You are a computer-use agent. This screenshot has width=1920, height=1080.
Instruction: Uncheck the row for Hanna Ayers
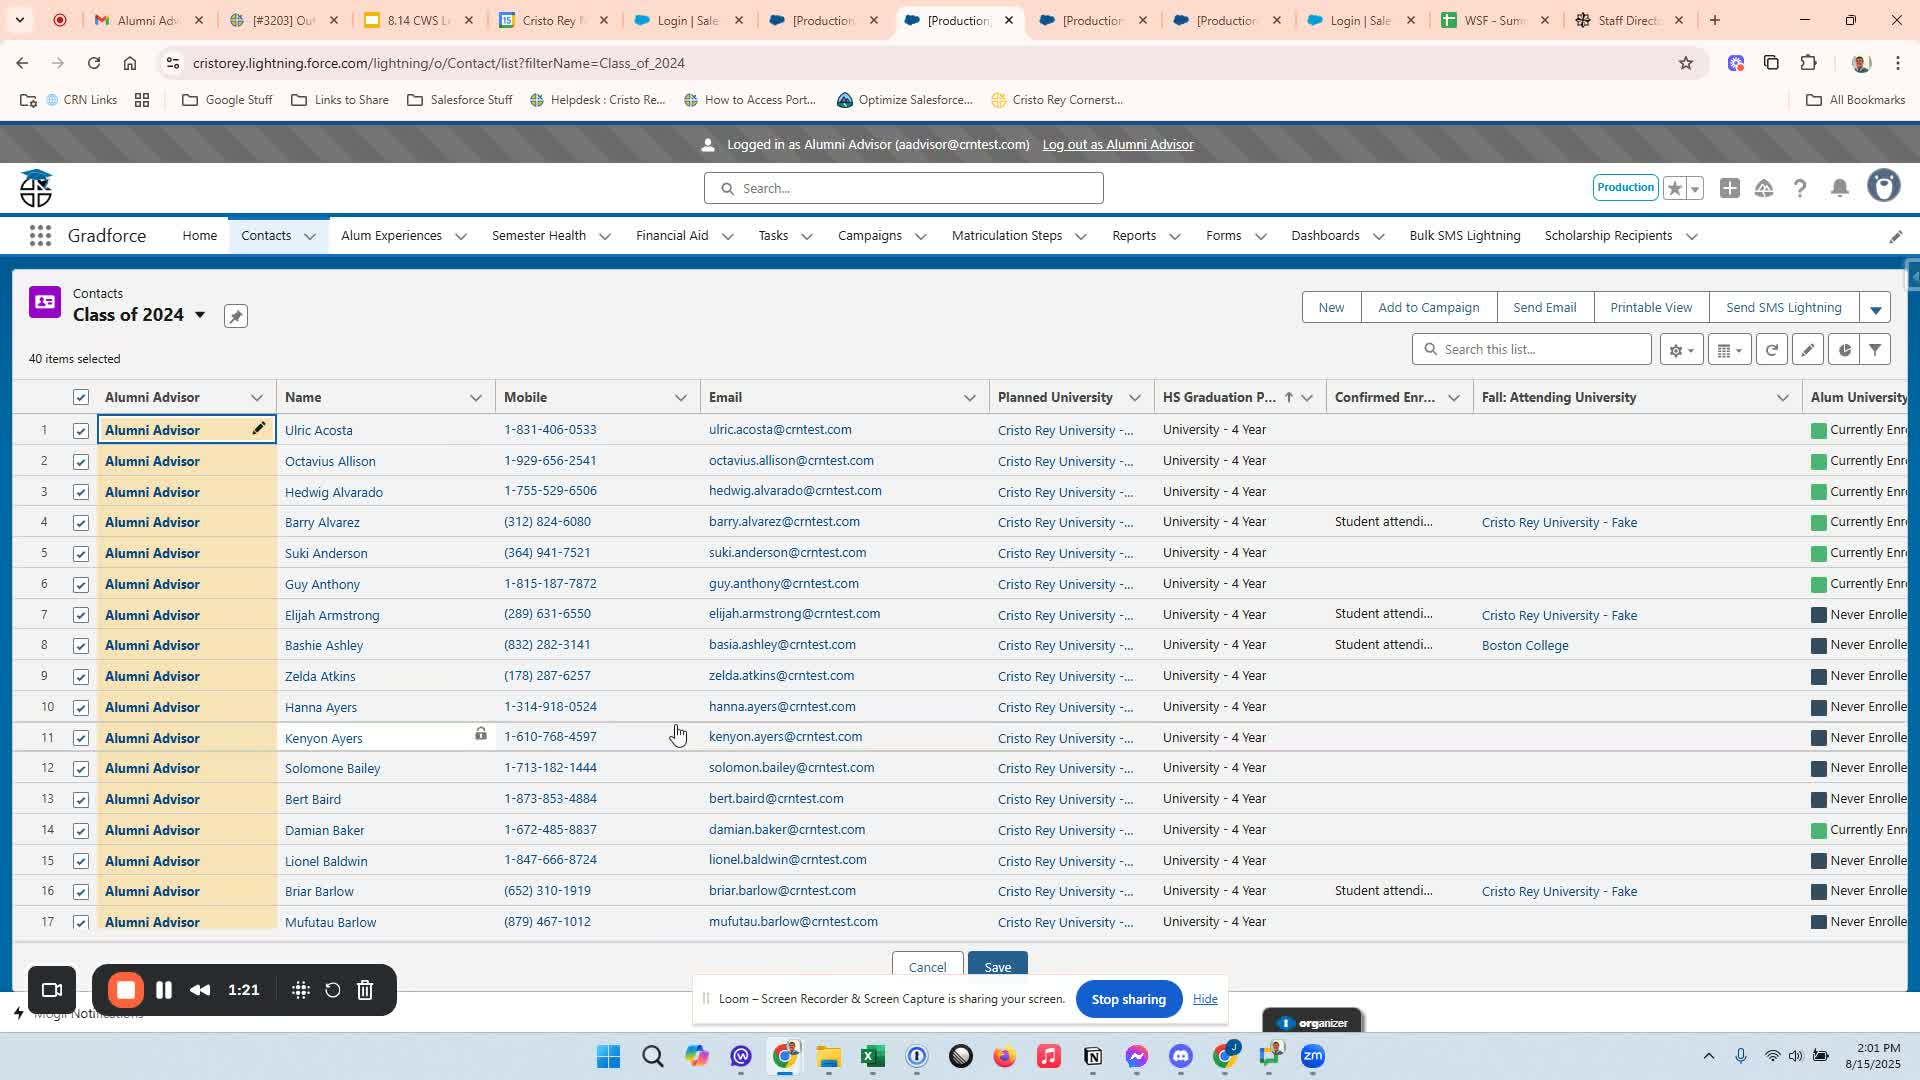[81, 708]
